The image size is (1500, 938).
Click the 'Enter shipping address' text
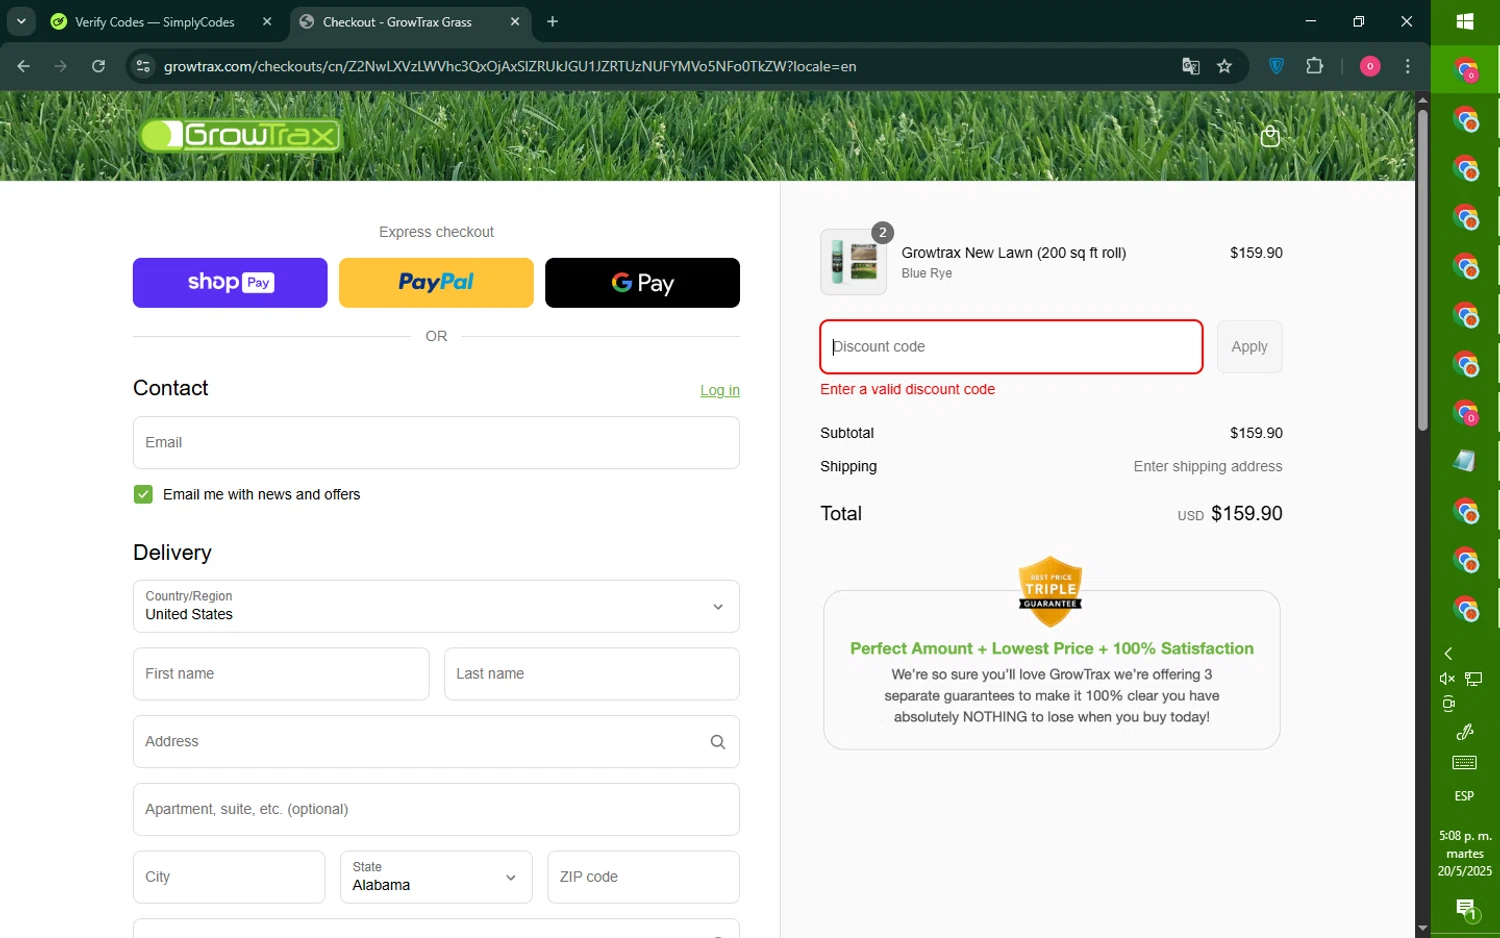pos(1207,466)
